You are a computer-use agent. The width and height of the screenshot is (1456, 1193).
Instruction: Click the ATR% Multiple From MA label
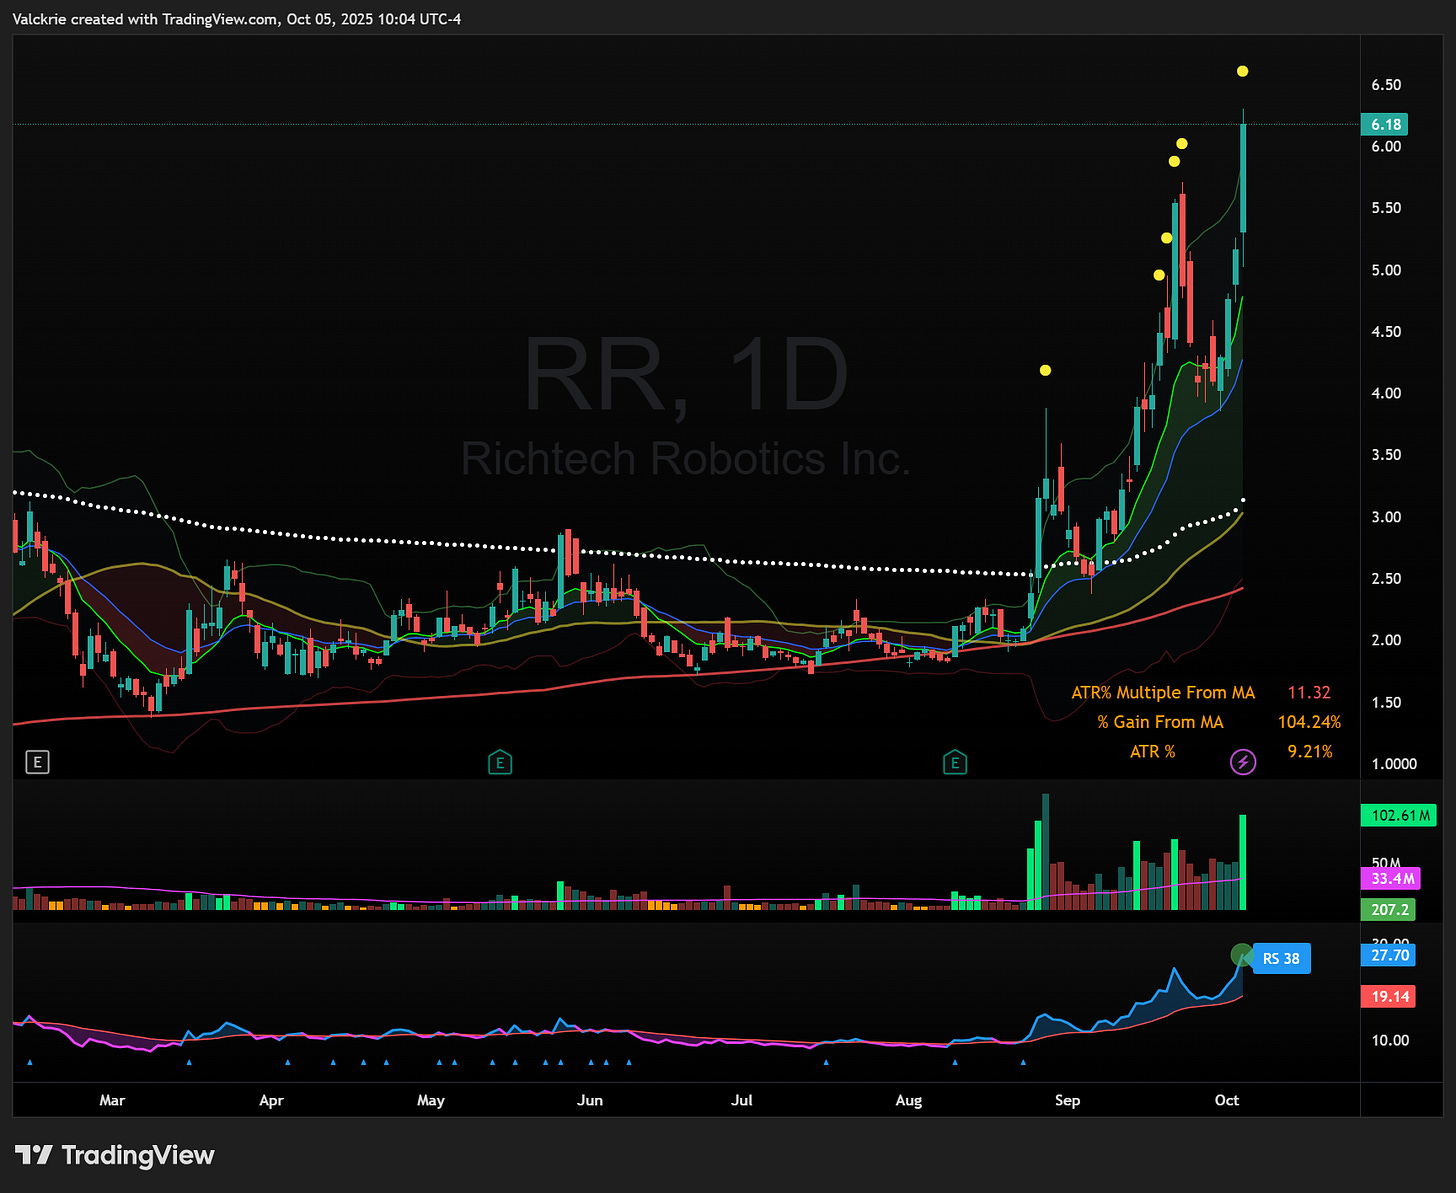[1163, 692]
